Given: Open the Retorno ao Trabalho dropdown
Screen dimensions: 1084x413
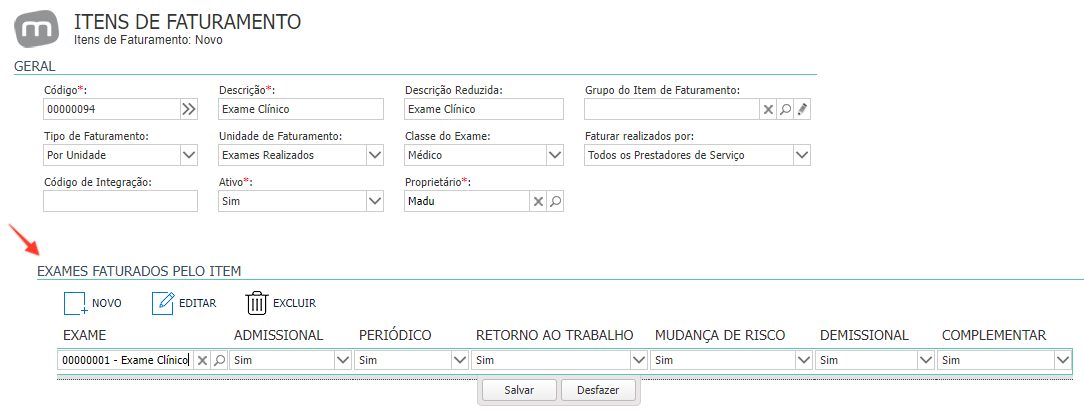Looking at the screenshot, I should tap(639, 360).
